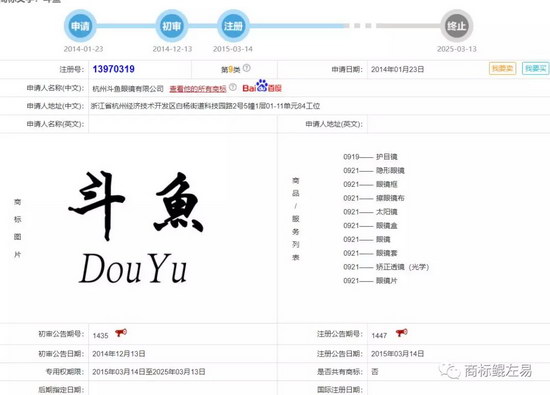Click the 0921 太阳镜 goods entry
This screenshot has height=395, width=550.
click(x=370, y=212)
